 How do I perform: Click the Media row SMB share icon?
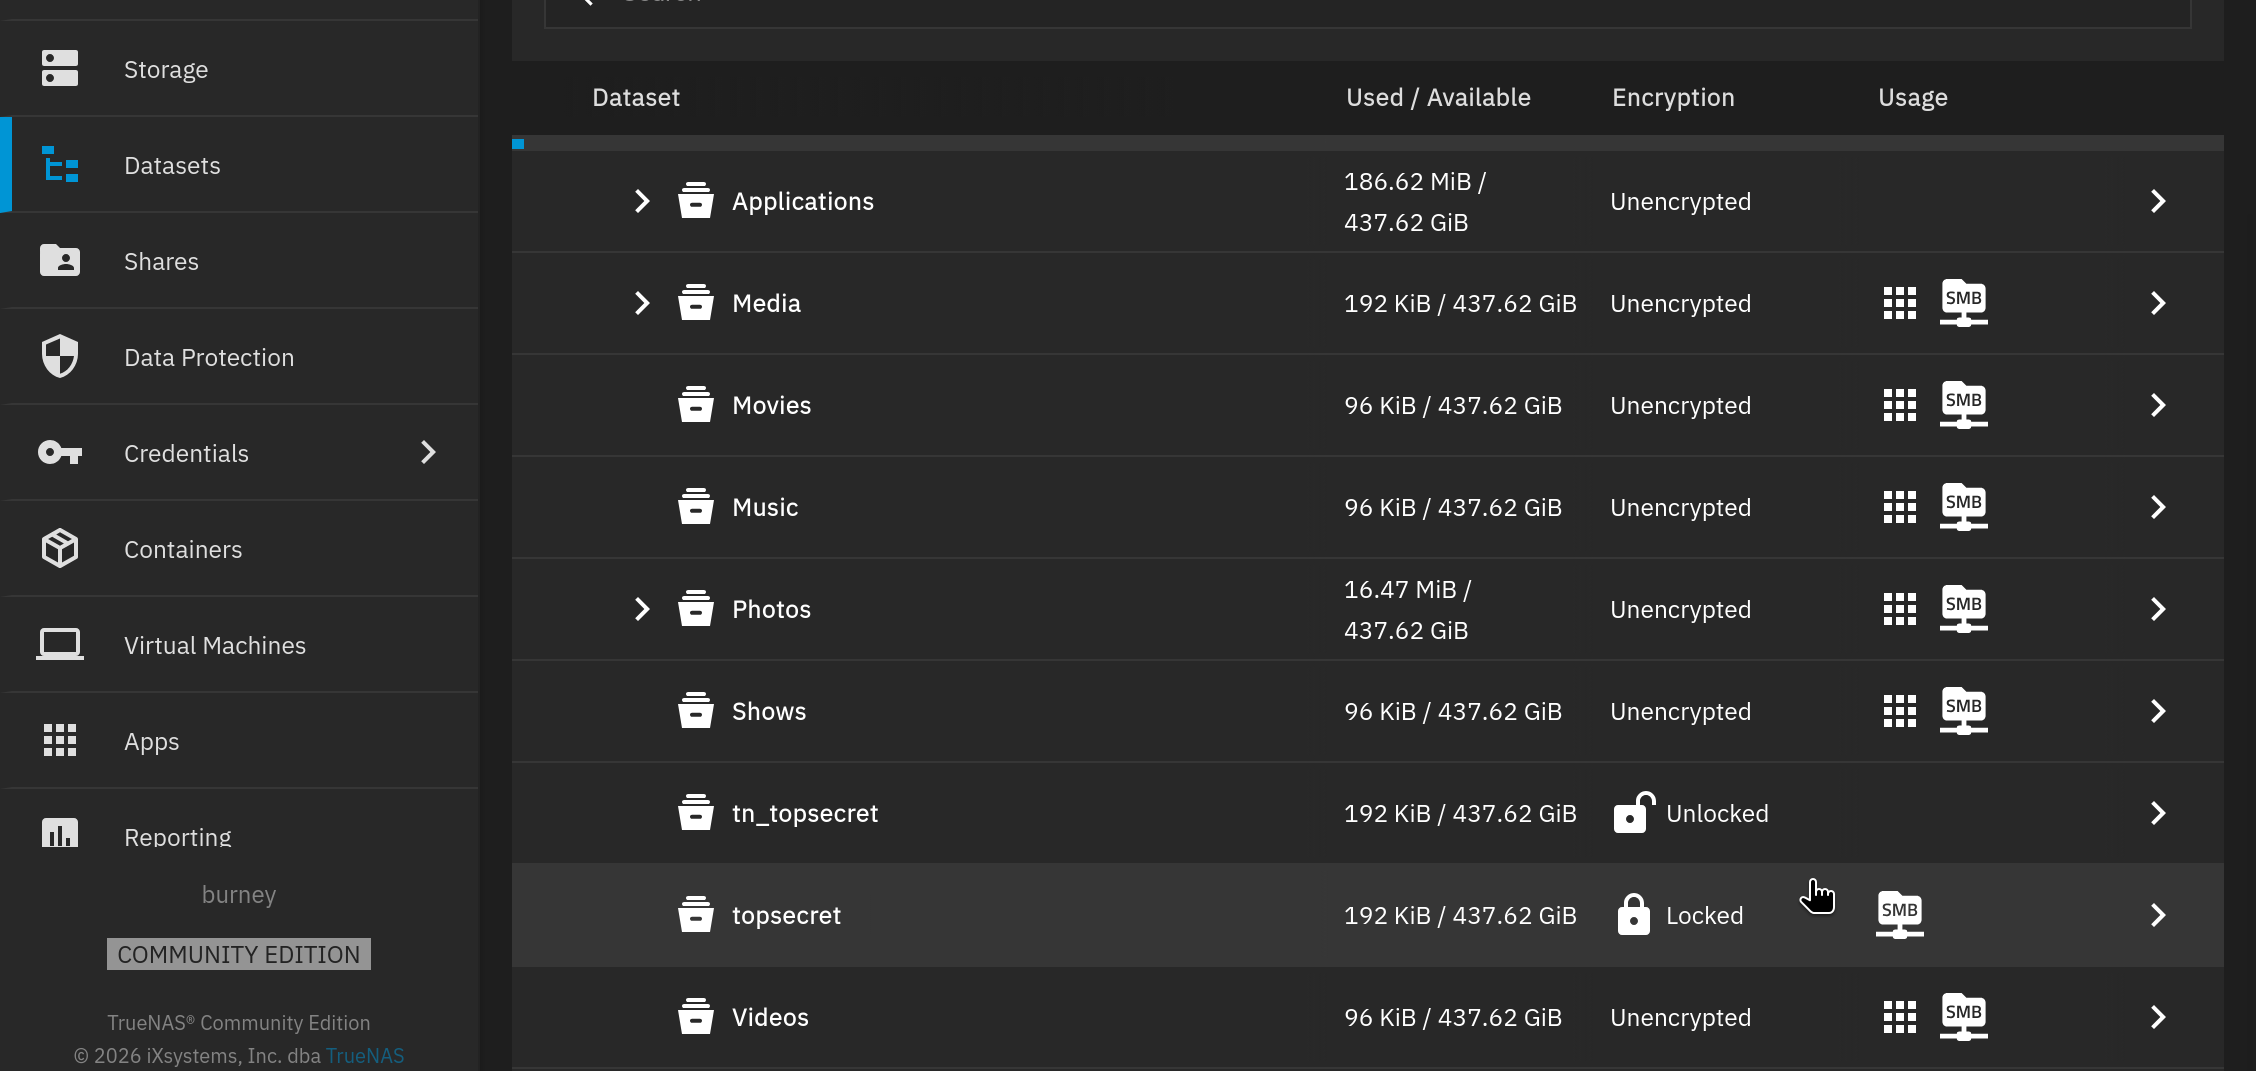point(1964,303)
